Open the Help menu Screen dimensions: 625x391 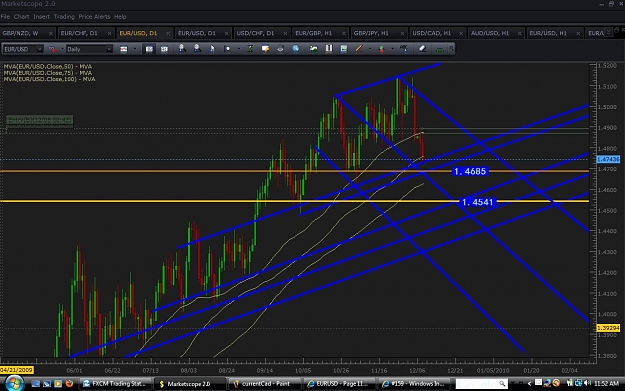coord(120,17)
